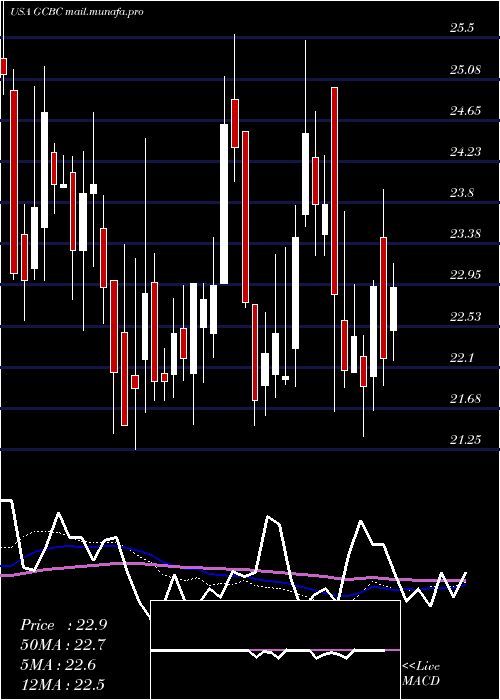Click the '50MA : 22.7' readout
Image resolution: width=500 pixels, height=700 pixels.
tap(63, 645)
